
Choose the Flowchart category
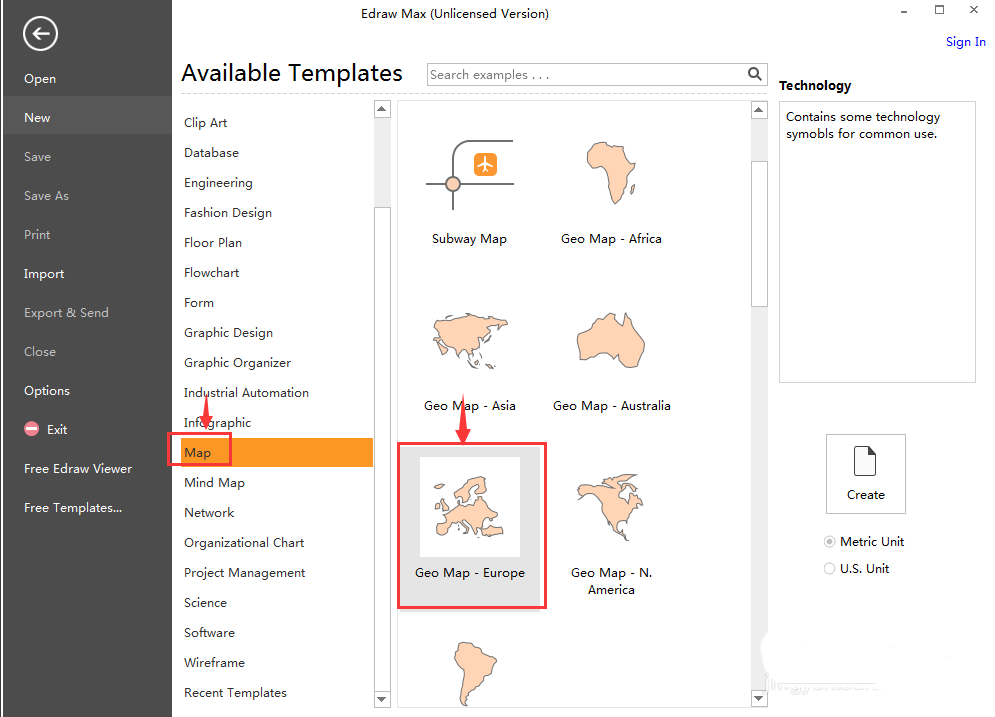211,272
